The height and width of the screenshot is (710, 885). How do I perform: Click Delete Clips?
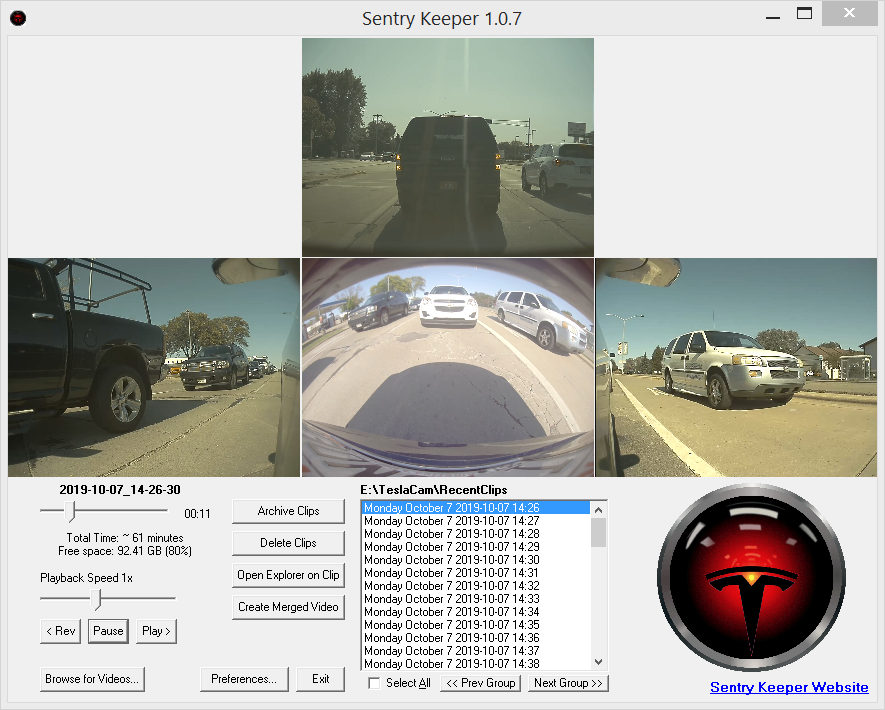(x=288, y=543)
